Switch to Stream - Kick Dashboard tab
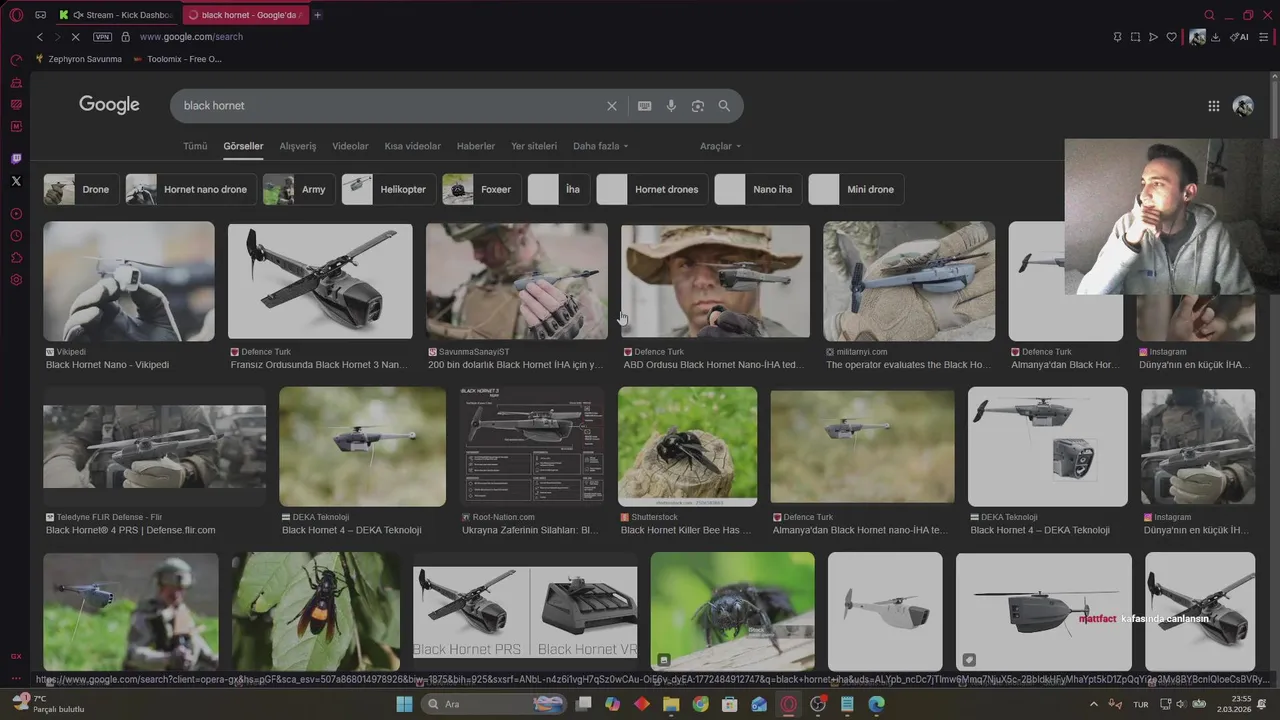The image size is (1280, 720). click(118, 15)
